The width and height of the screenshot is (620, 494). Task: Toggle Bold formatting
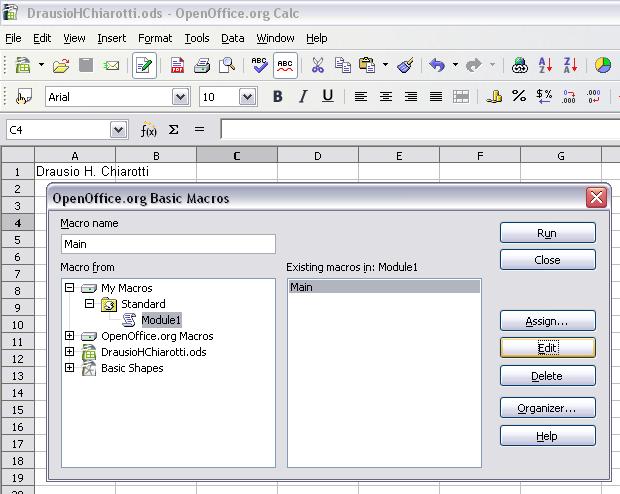278,97
